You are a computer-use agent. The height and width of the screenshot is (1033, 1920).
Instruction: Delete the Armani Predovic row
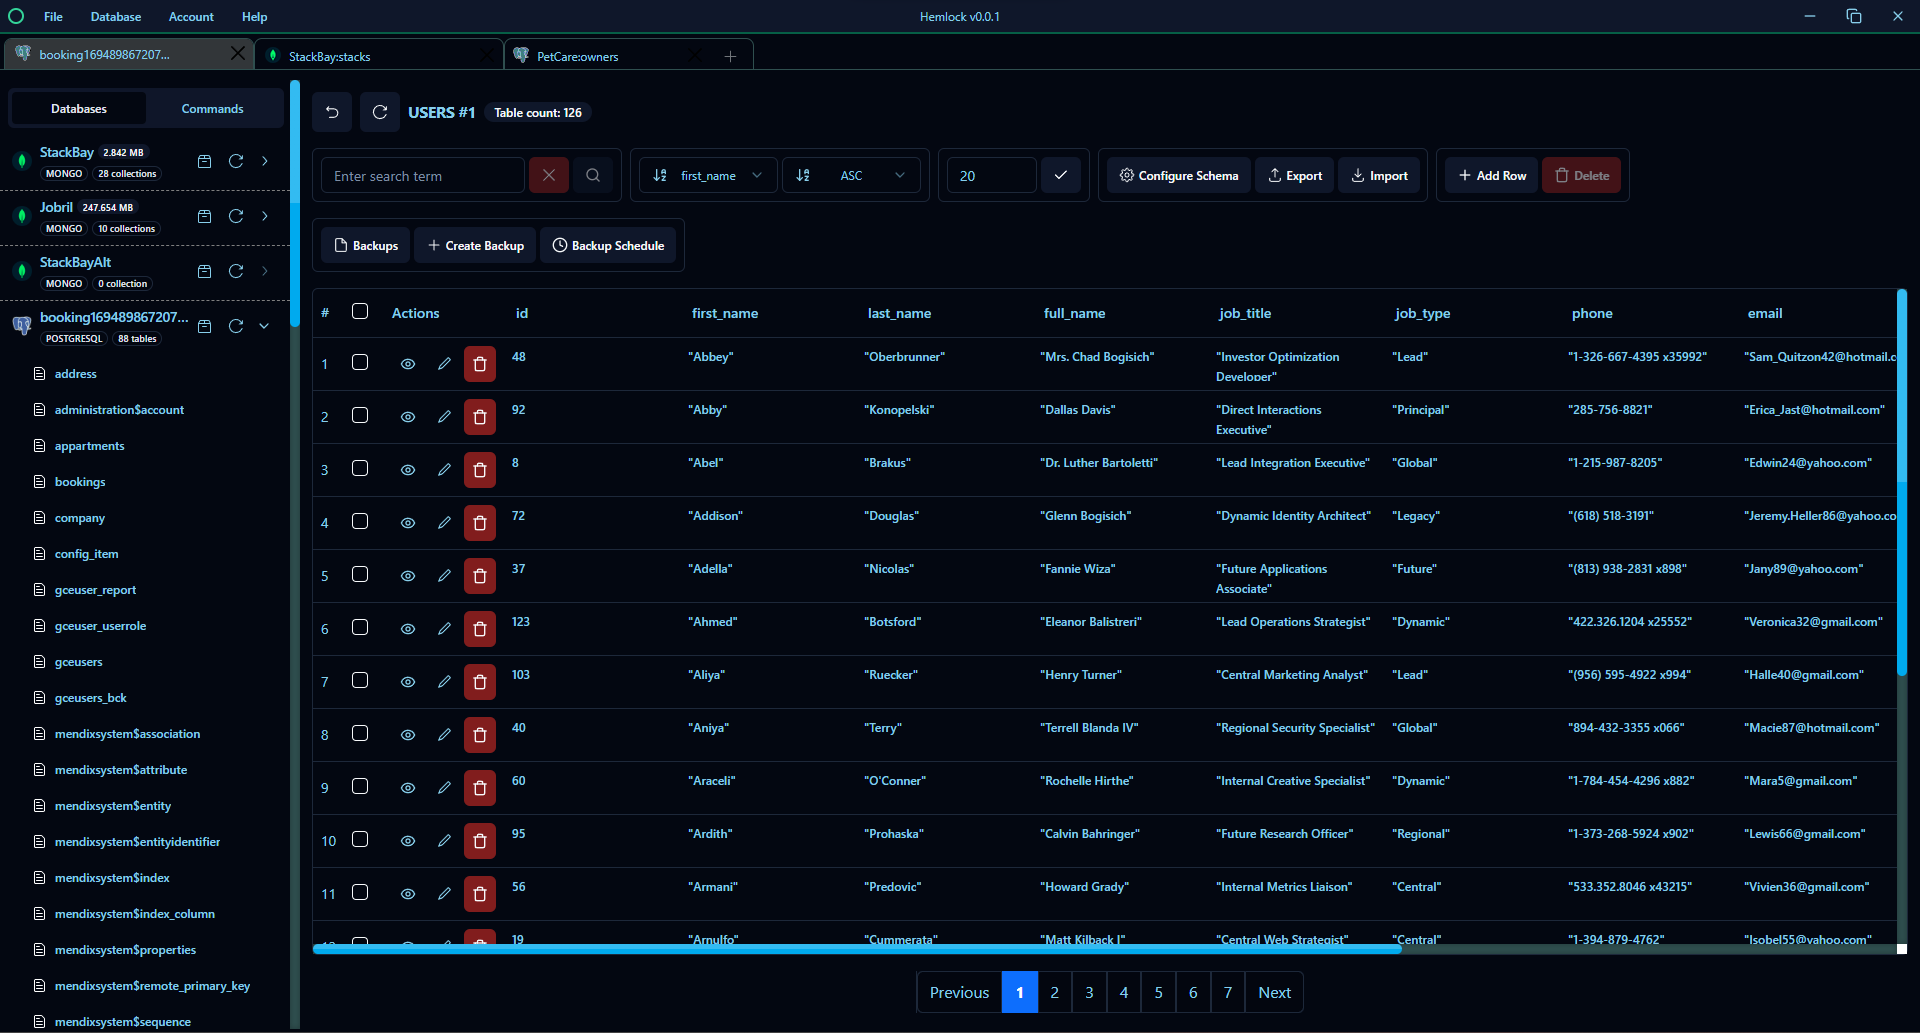480,894
